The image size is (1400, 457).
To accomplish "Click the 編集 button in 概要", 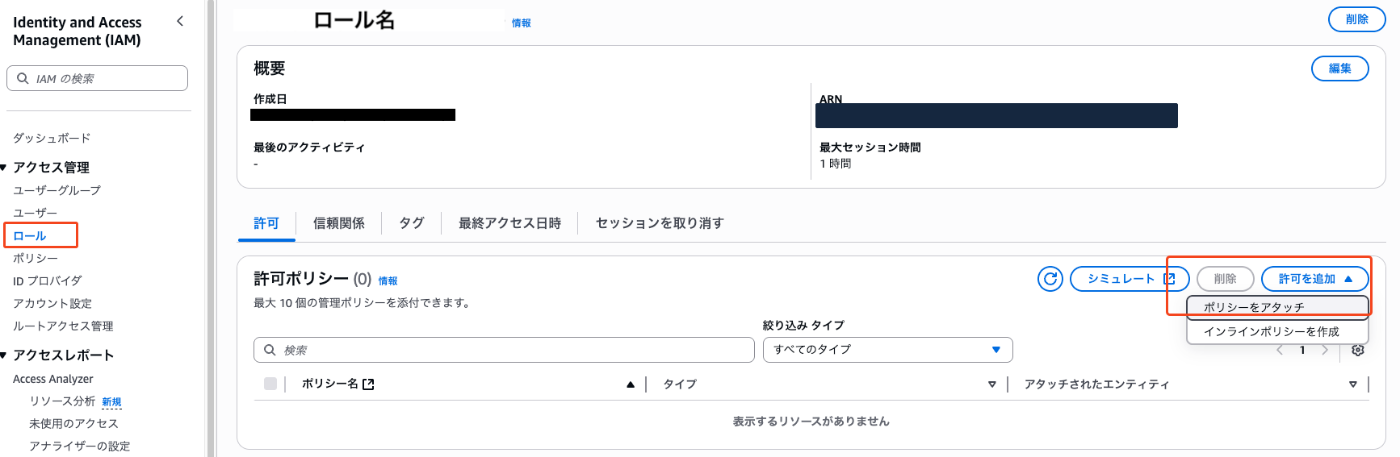I will pos(1339,68).
